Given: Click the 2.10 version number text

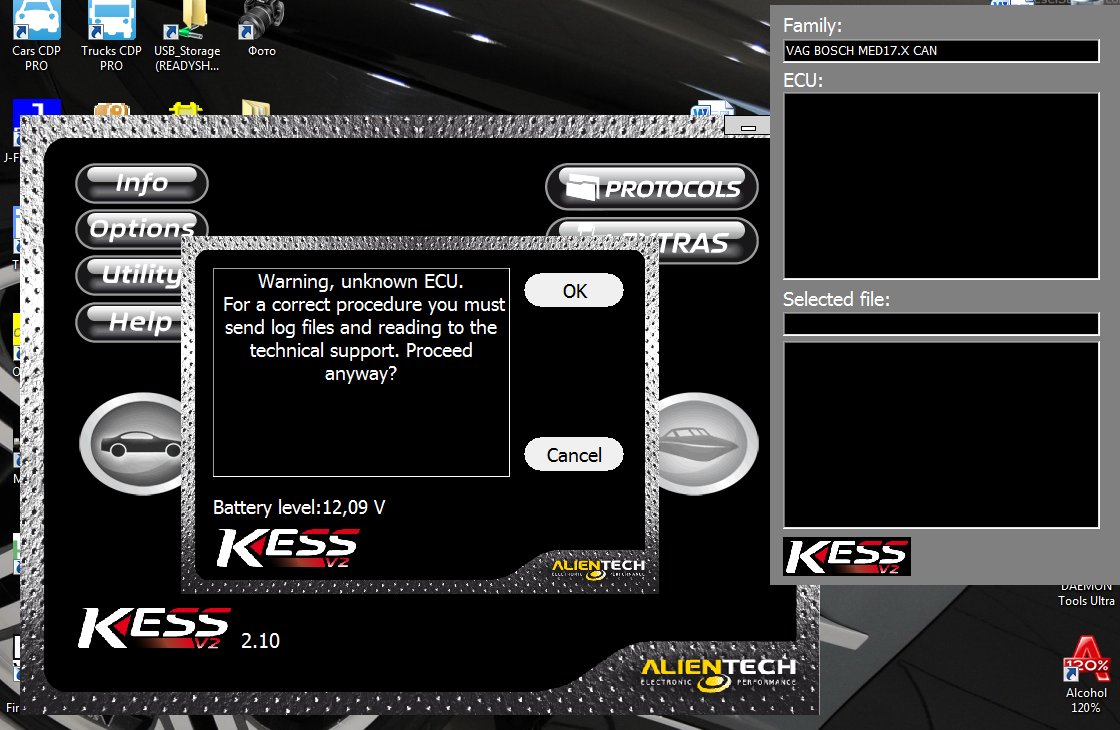Looking at the screenshot, I should click(260, 641).
